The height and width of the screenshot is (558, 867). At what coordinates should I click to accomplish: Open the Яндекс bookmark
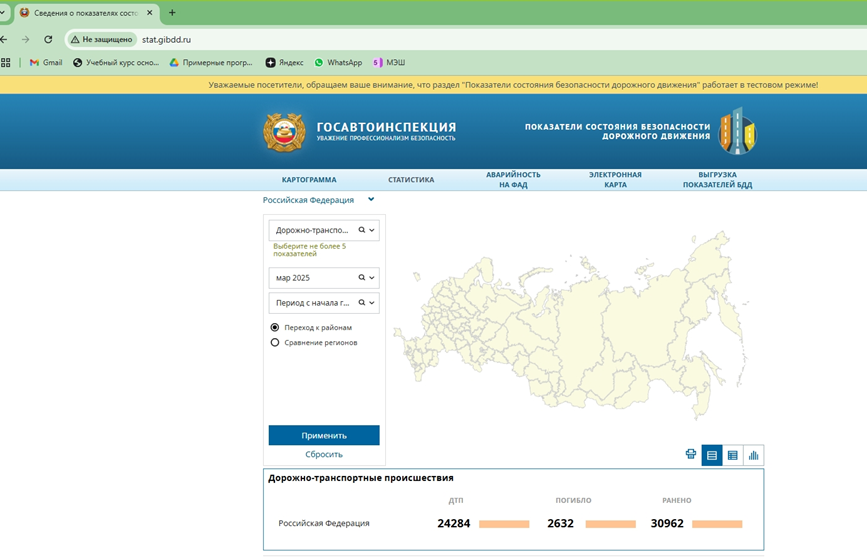coord(285,62)
